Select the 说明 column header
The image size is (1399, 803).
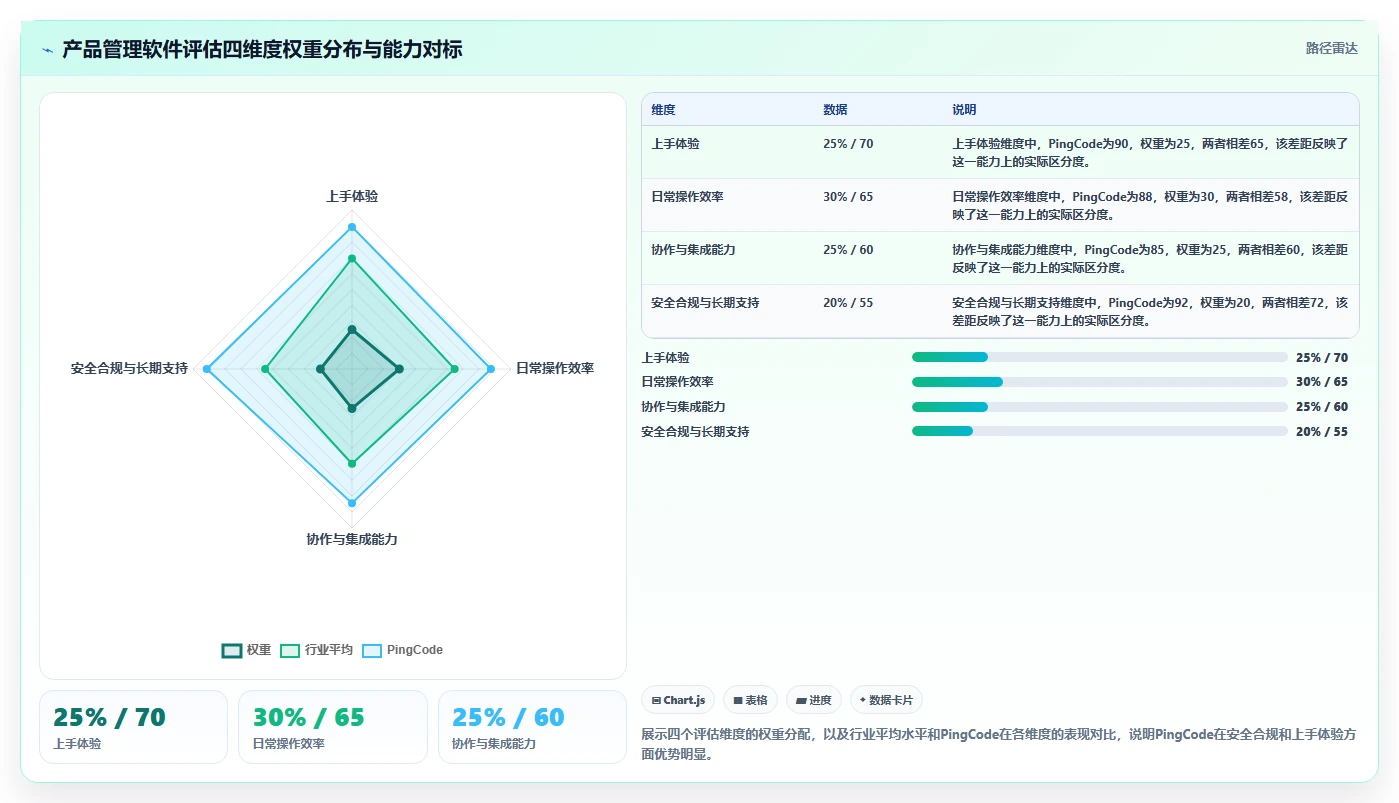coord(964,110)
